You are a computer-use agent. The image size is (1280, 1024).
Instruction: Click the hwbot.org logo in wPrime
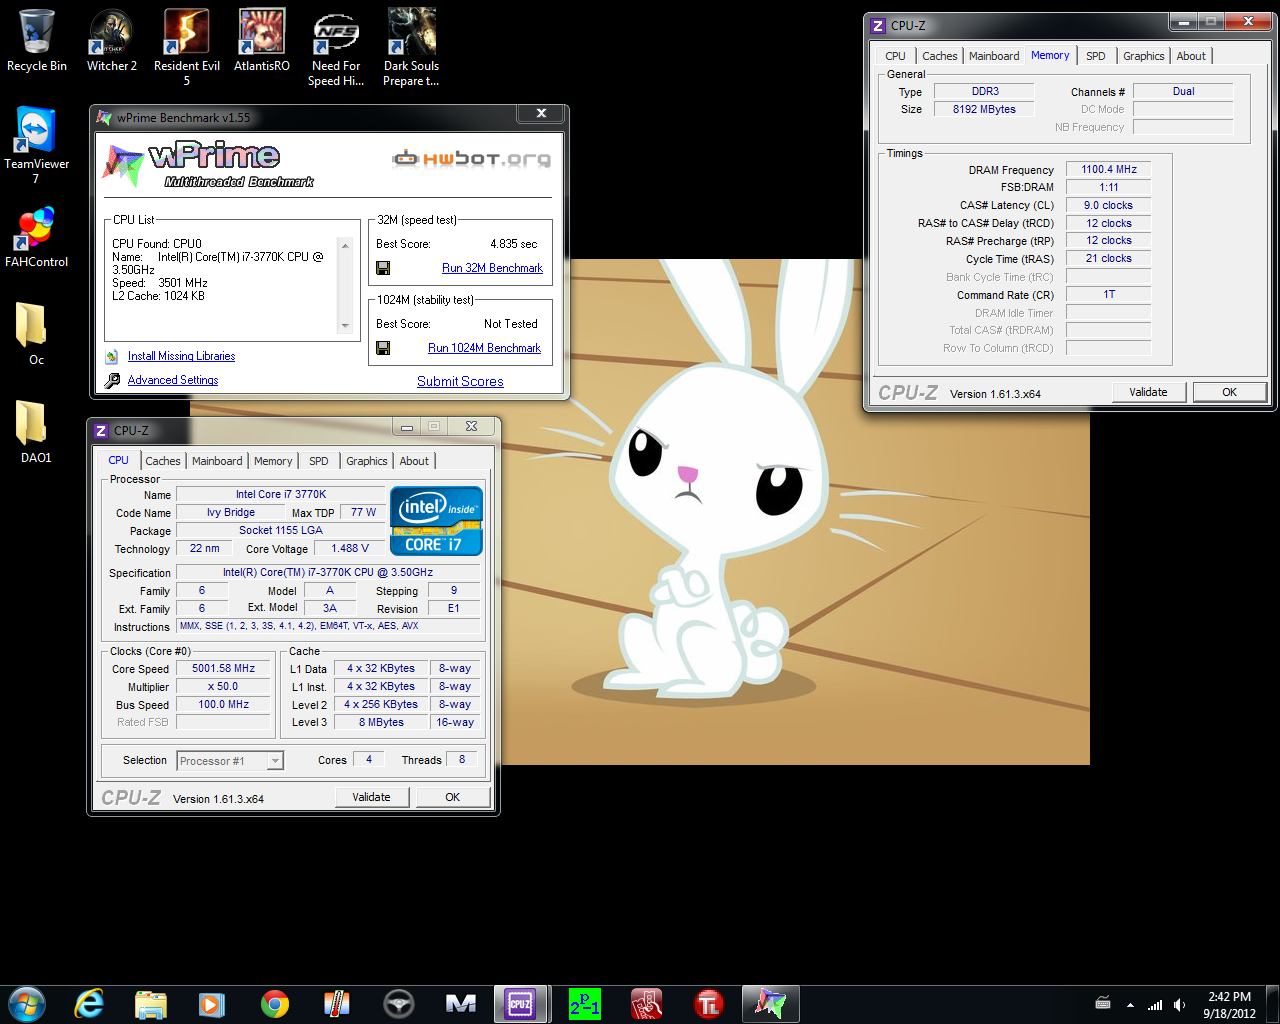471,158
